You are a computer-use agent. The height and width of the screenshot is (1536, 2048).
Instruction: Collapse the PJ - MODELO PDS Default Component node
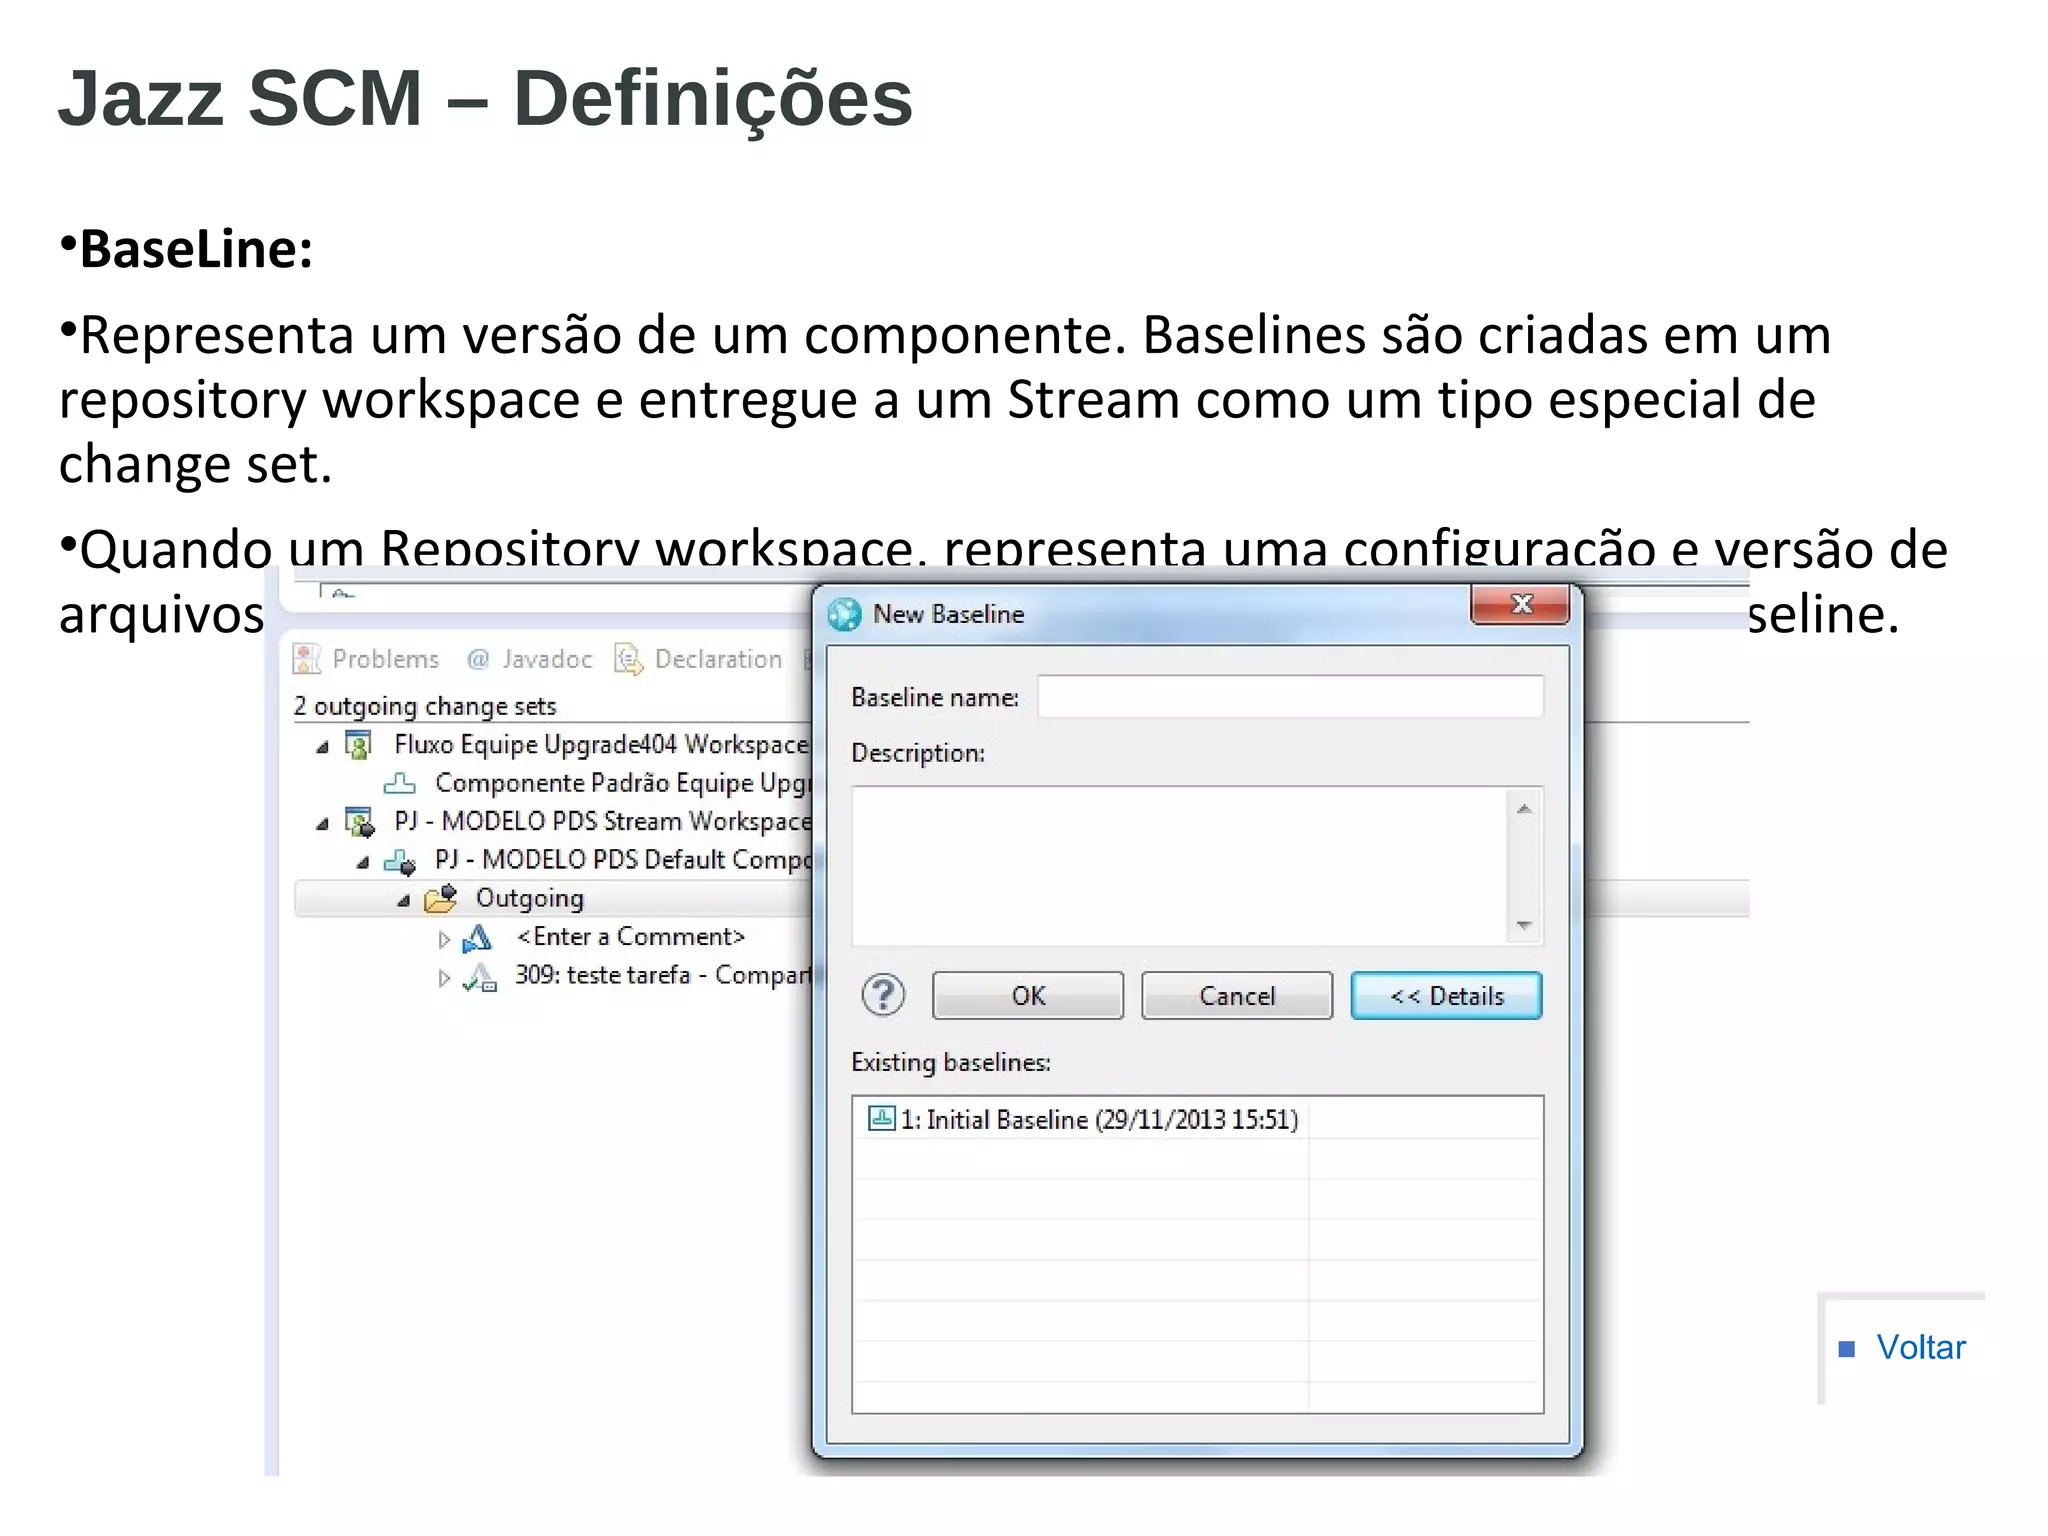click(x=363, y=862)
